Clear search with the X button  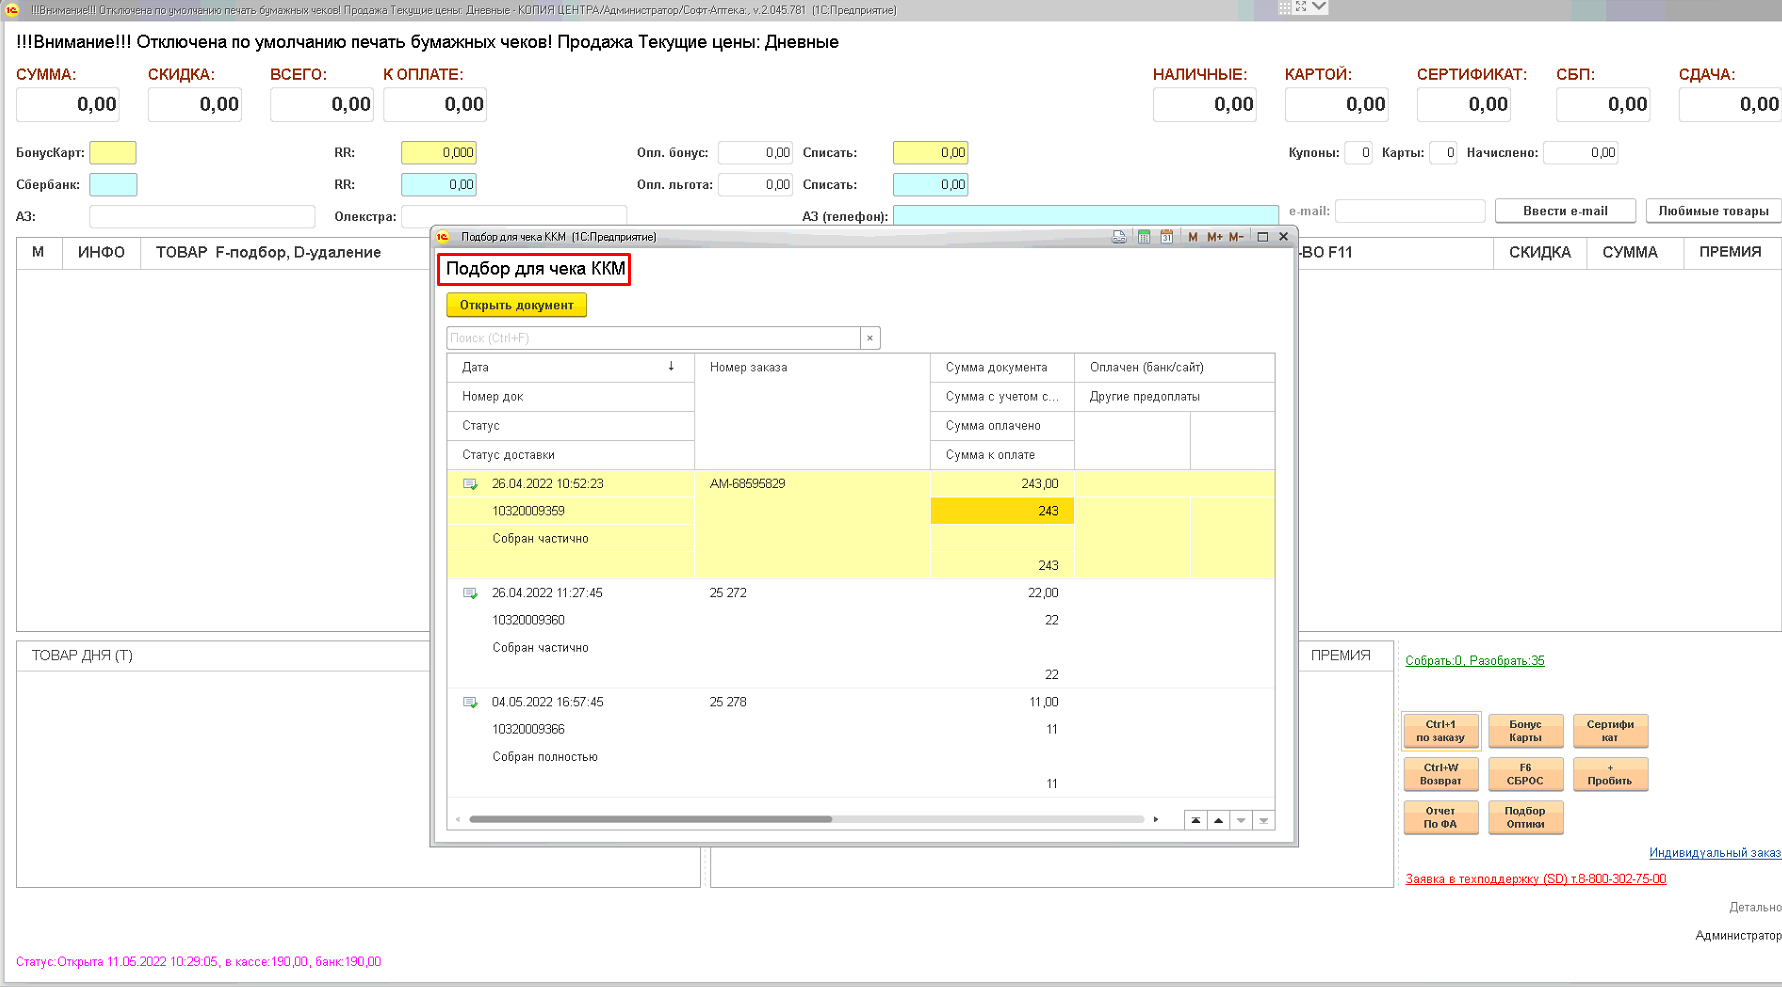[x=870, y=338]
